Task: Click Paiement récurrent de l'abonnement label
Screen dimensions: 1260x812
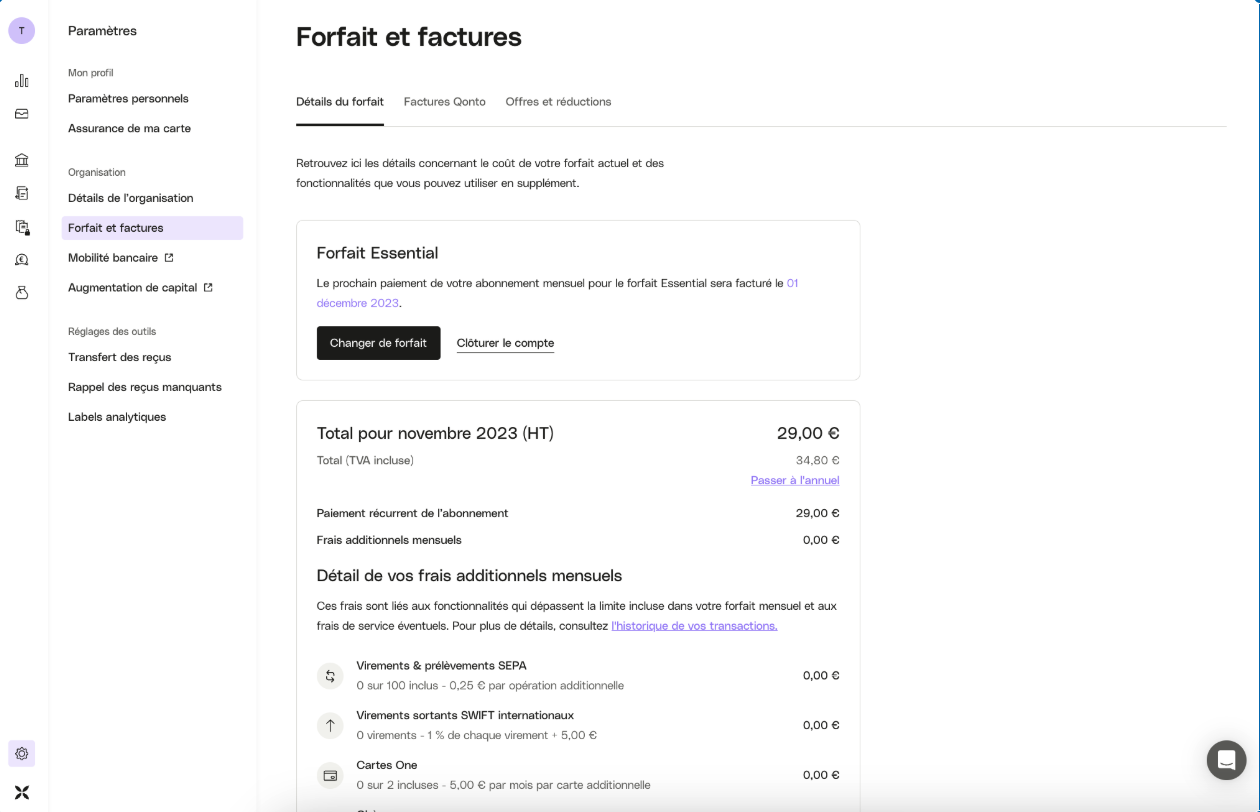Action: pos(412,513)
